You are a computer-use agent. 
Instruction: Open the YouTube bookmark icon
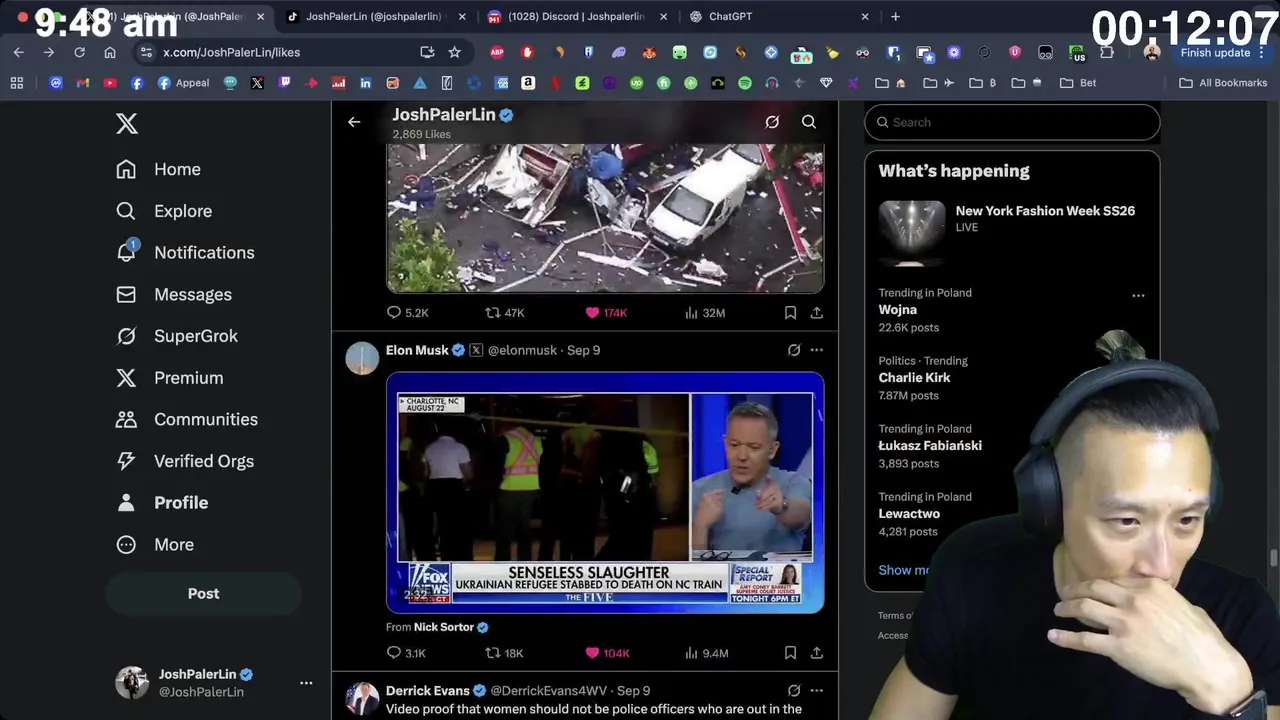tap(110, 83)
